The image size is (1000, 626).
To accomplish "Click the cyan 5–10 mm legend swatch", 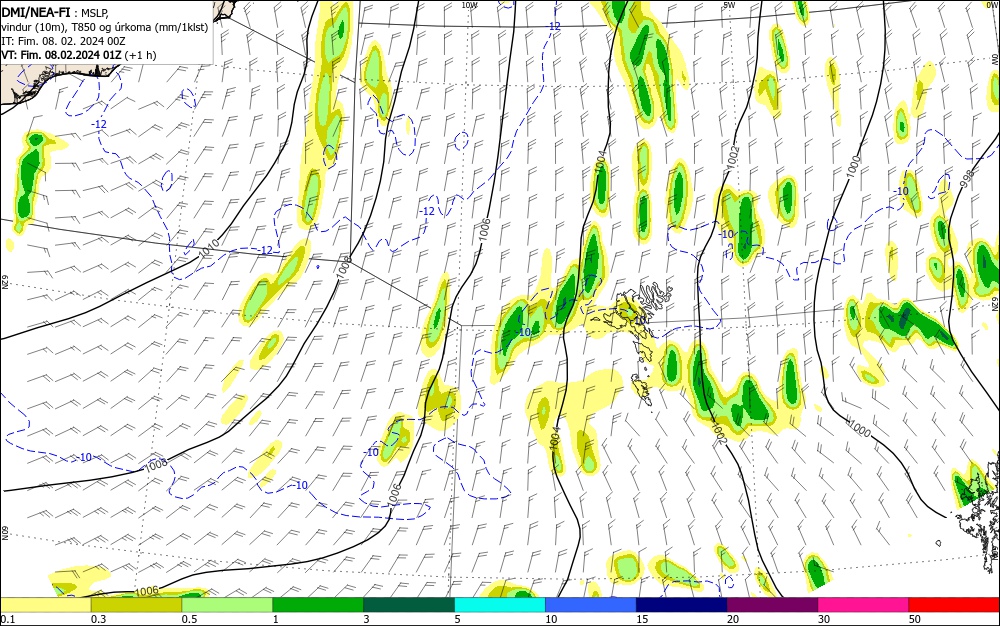I will (500, 605).
